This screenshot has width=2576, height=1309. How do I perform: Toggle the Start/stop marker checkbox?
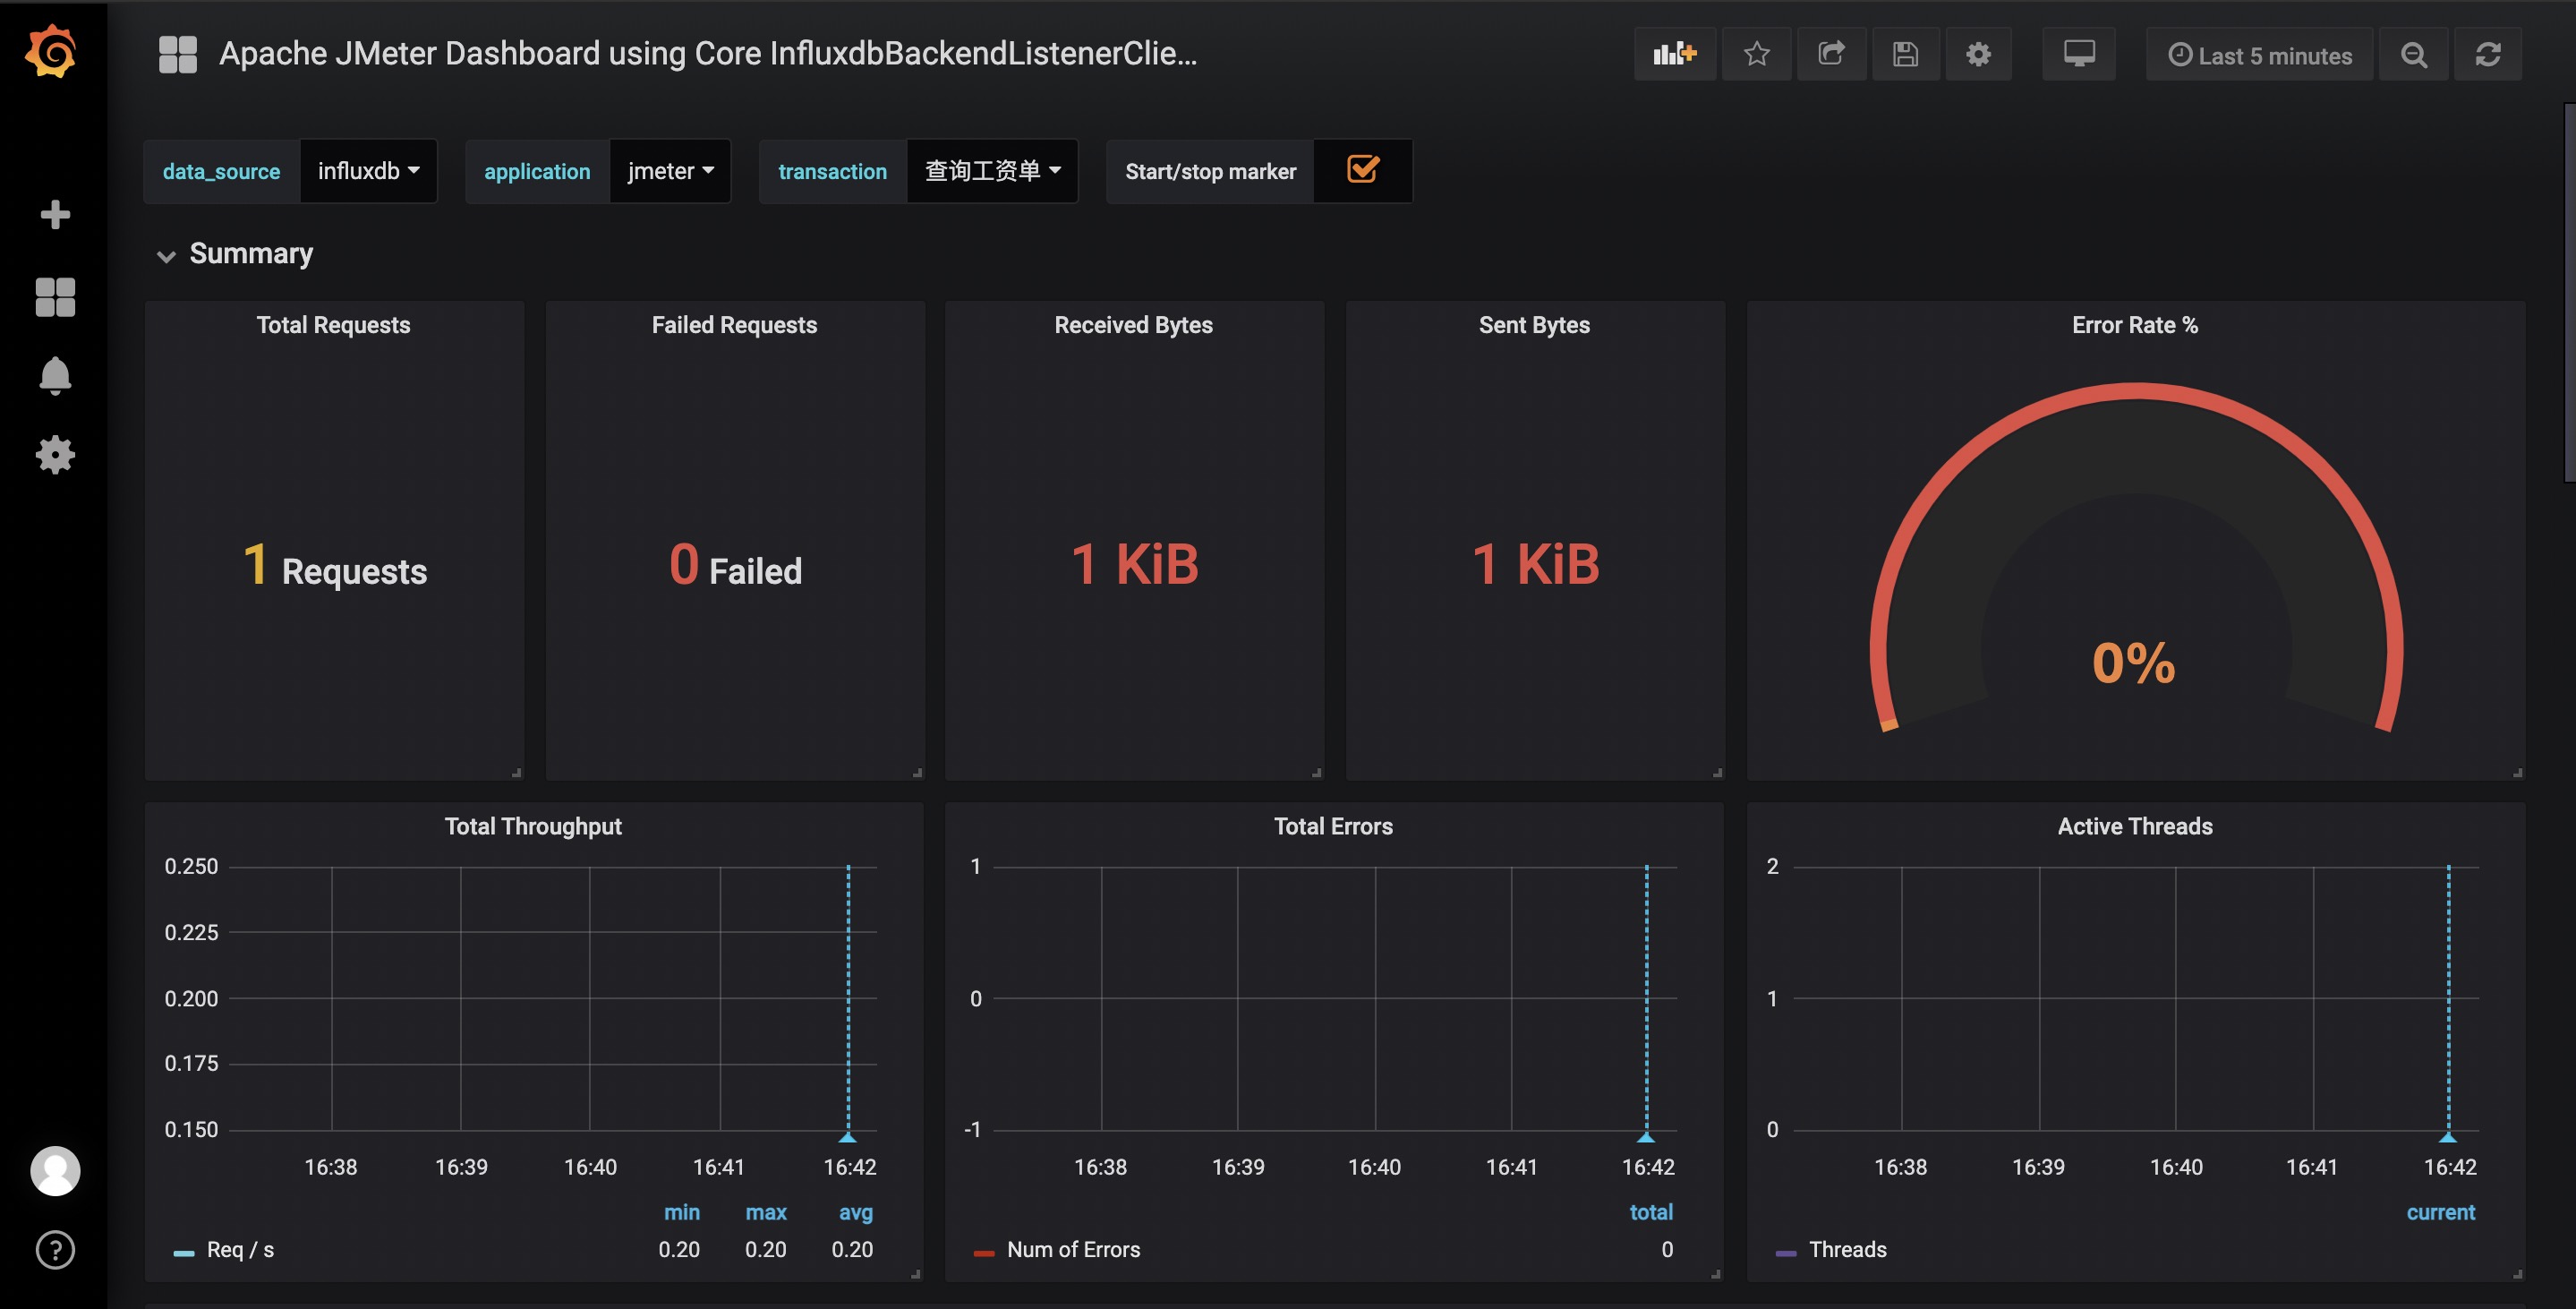[x=1363, y=170]
